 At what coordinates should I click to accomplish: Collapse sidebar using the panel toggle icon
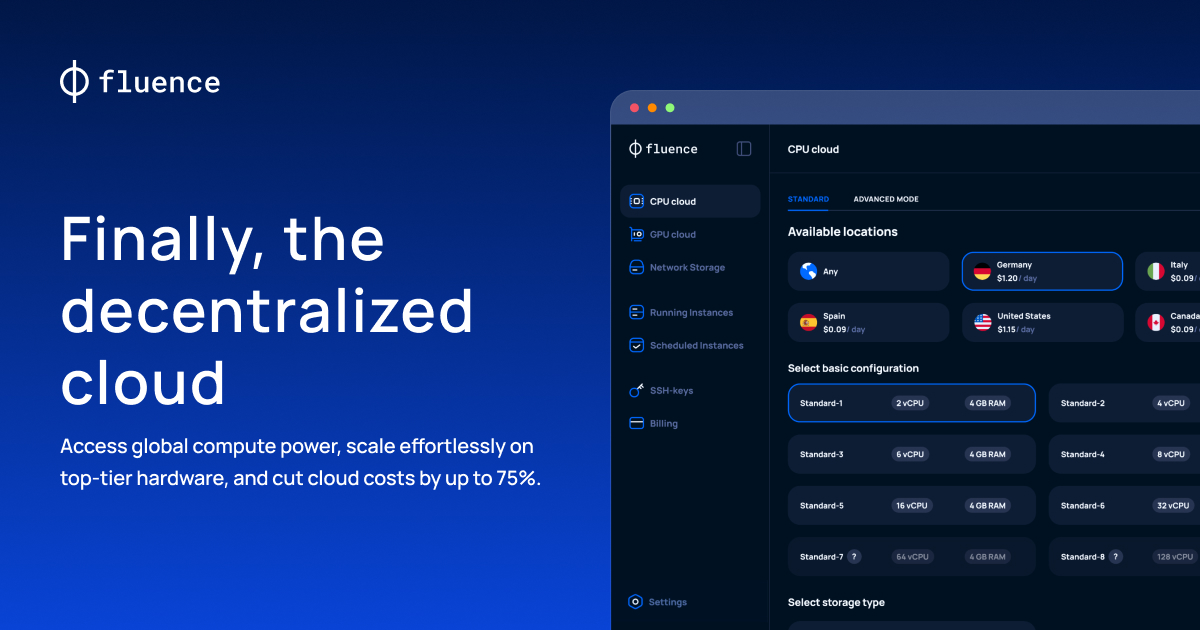[744, 149]
